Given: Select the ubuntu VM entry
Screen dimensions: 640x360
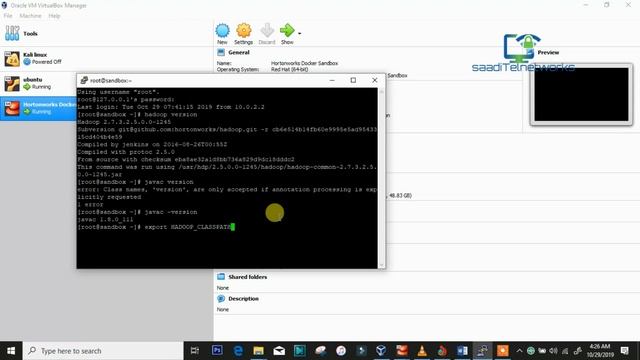Looking at the screenshot, I should (39, 83).
